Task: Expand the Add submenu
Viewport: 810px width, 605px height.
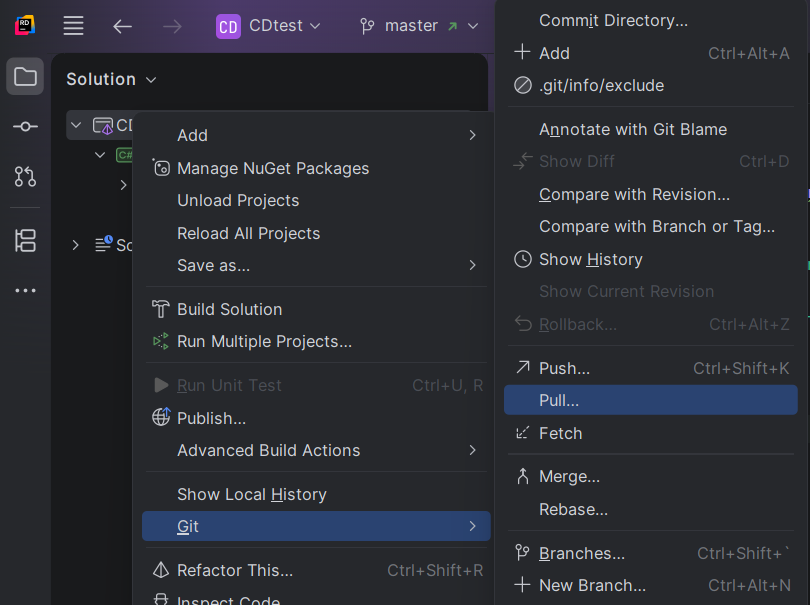Action: coord(316,135)
